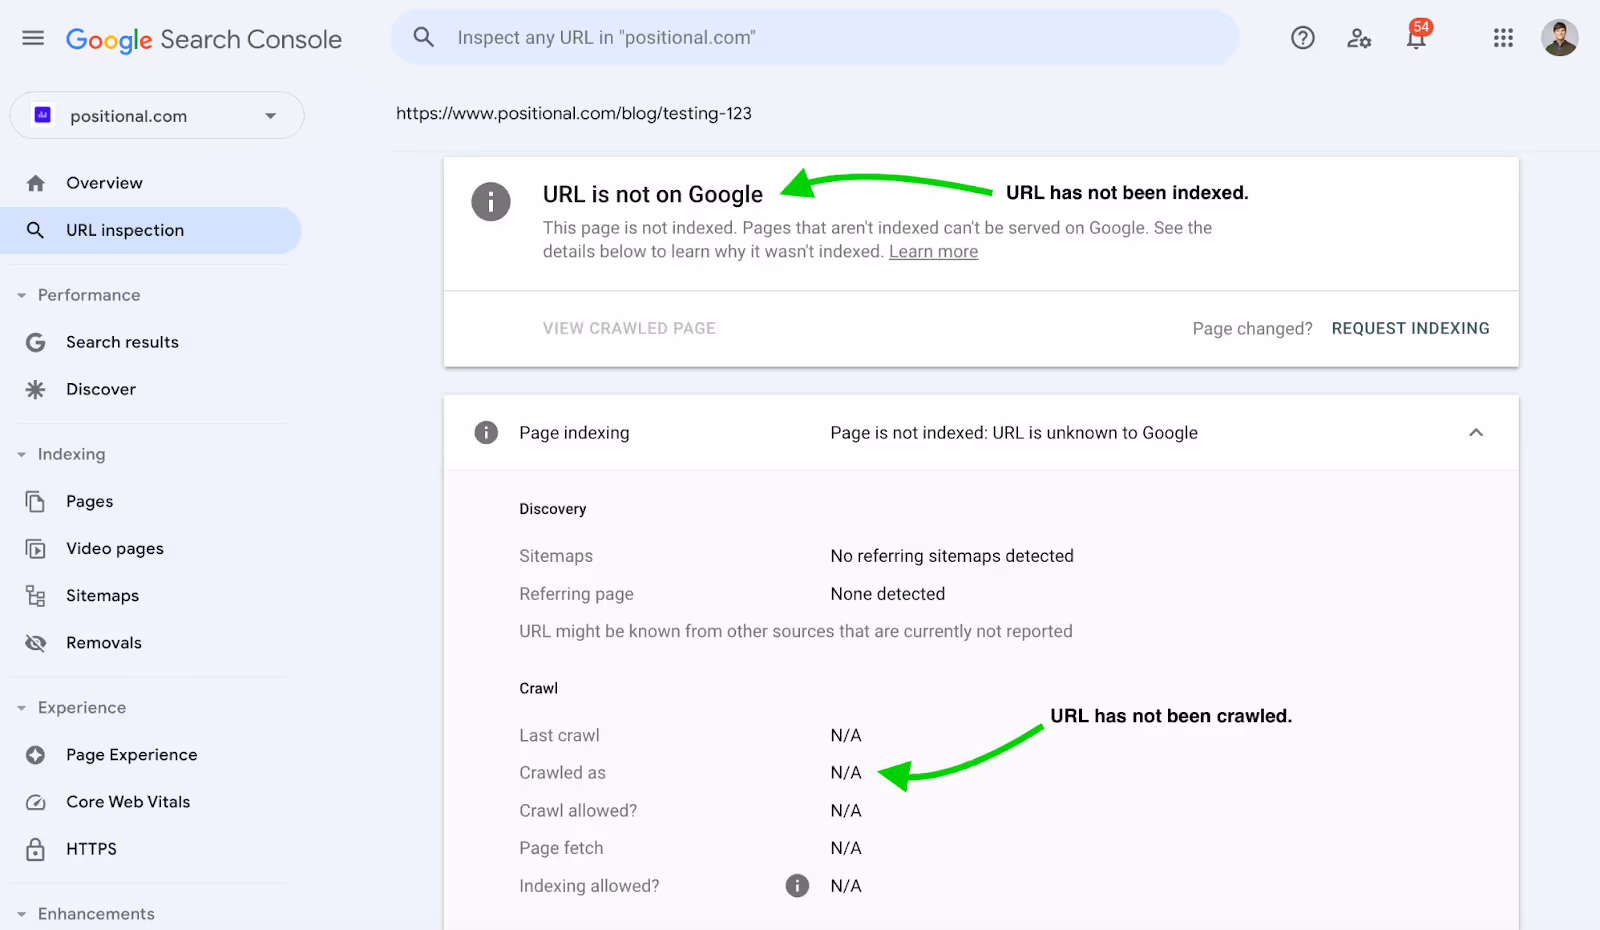
Task: Click 'No referring sitemaps detected' value
Action: click(952, 556)
